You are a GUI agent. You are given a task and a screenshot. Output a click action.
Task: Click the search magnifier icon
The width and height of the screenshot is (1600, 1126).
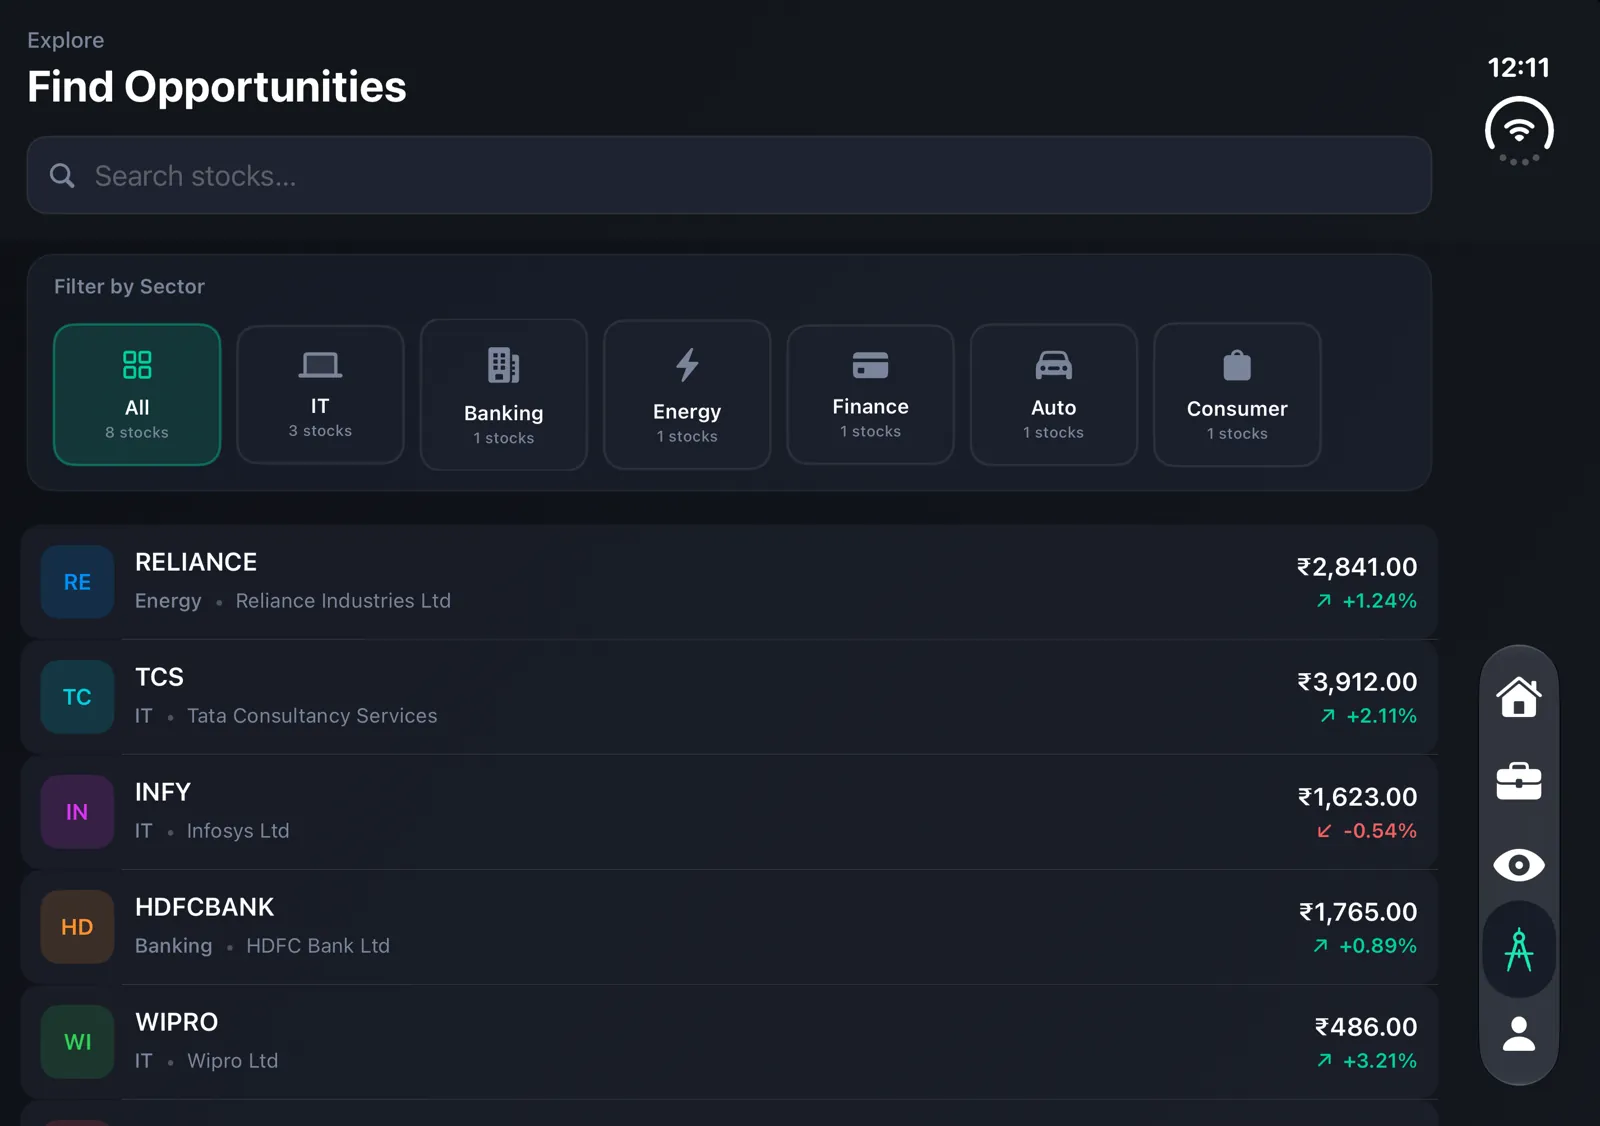[62, 176]
